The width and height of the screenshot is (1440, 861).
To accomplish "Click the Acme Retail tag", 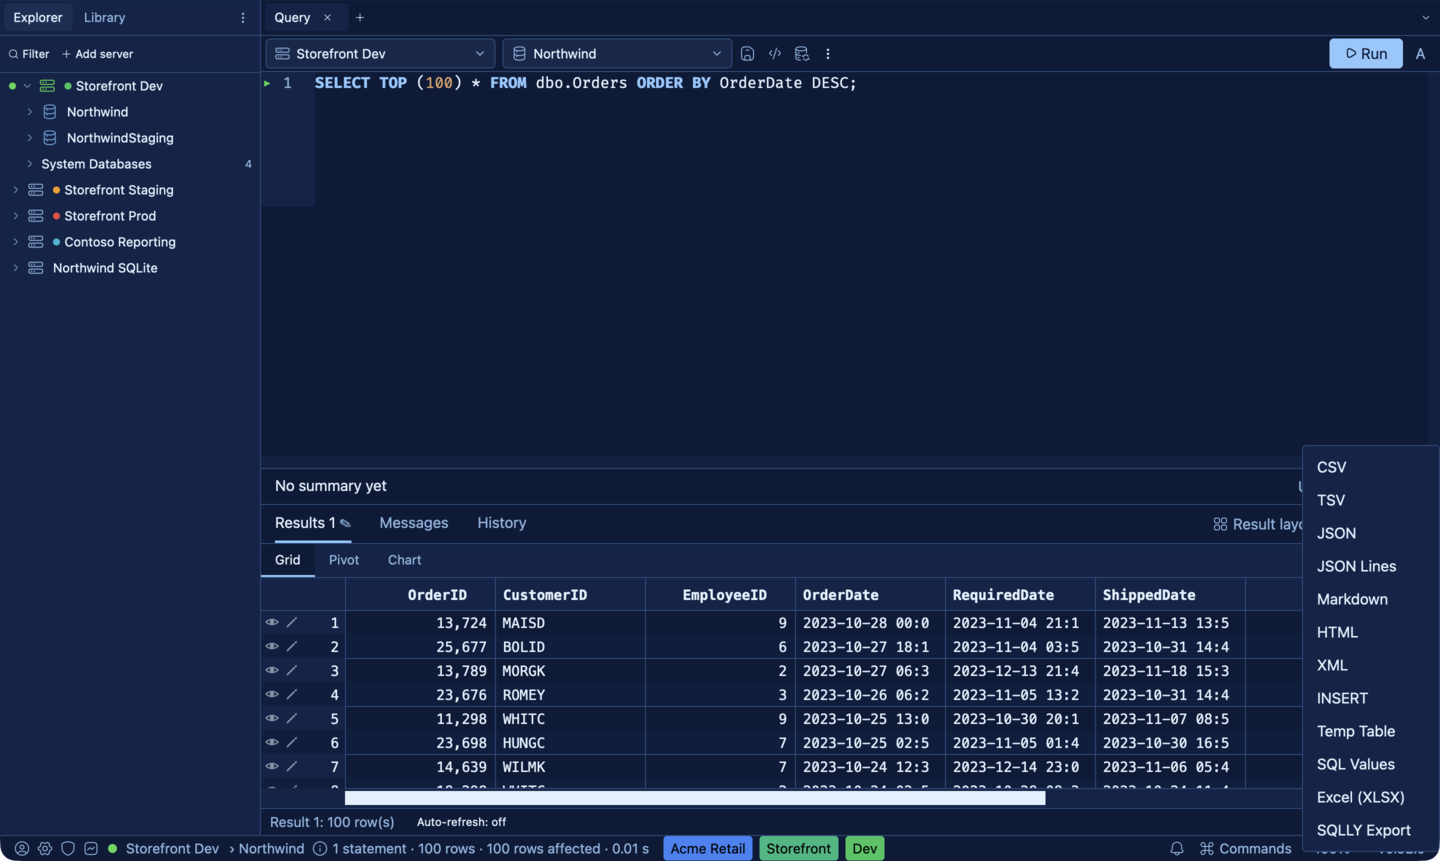I will pos(708,849).
